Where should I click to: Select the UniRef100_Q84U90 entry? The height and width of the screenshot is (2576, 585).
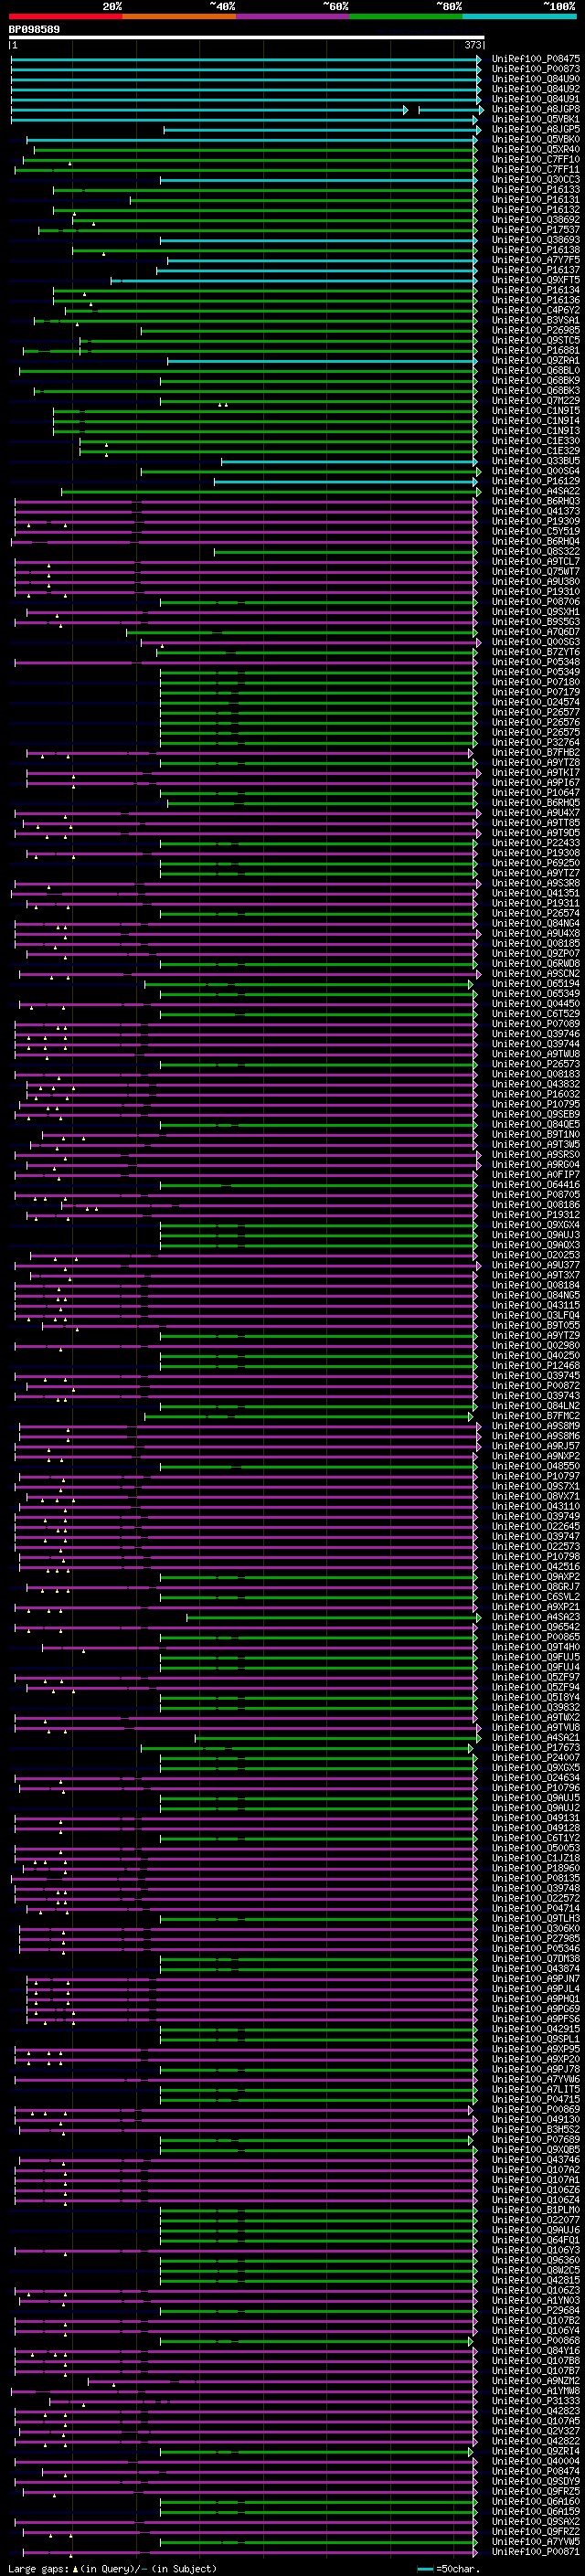point(536,79)
